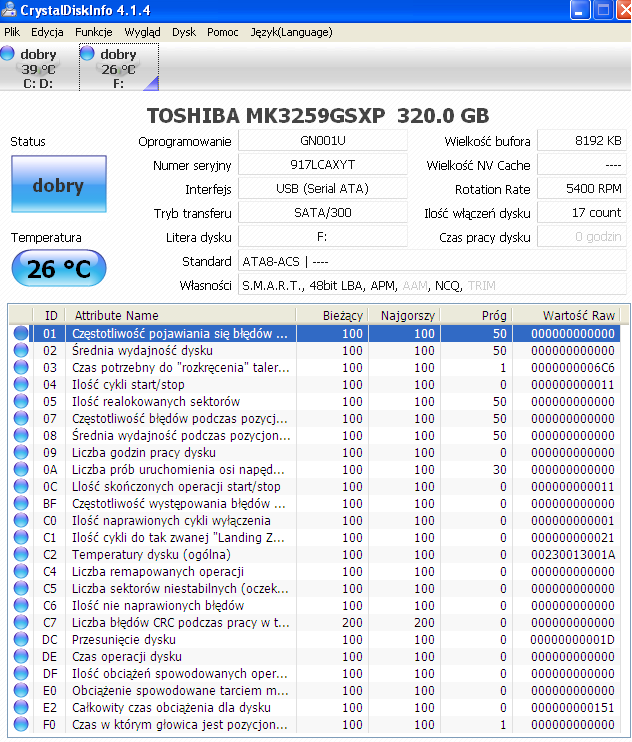Click the blue status icon of row 01
The height and width of the screenshot is (742, 632).
coord(21,333)
